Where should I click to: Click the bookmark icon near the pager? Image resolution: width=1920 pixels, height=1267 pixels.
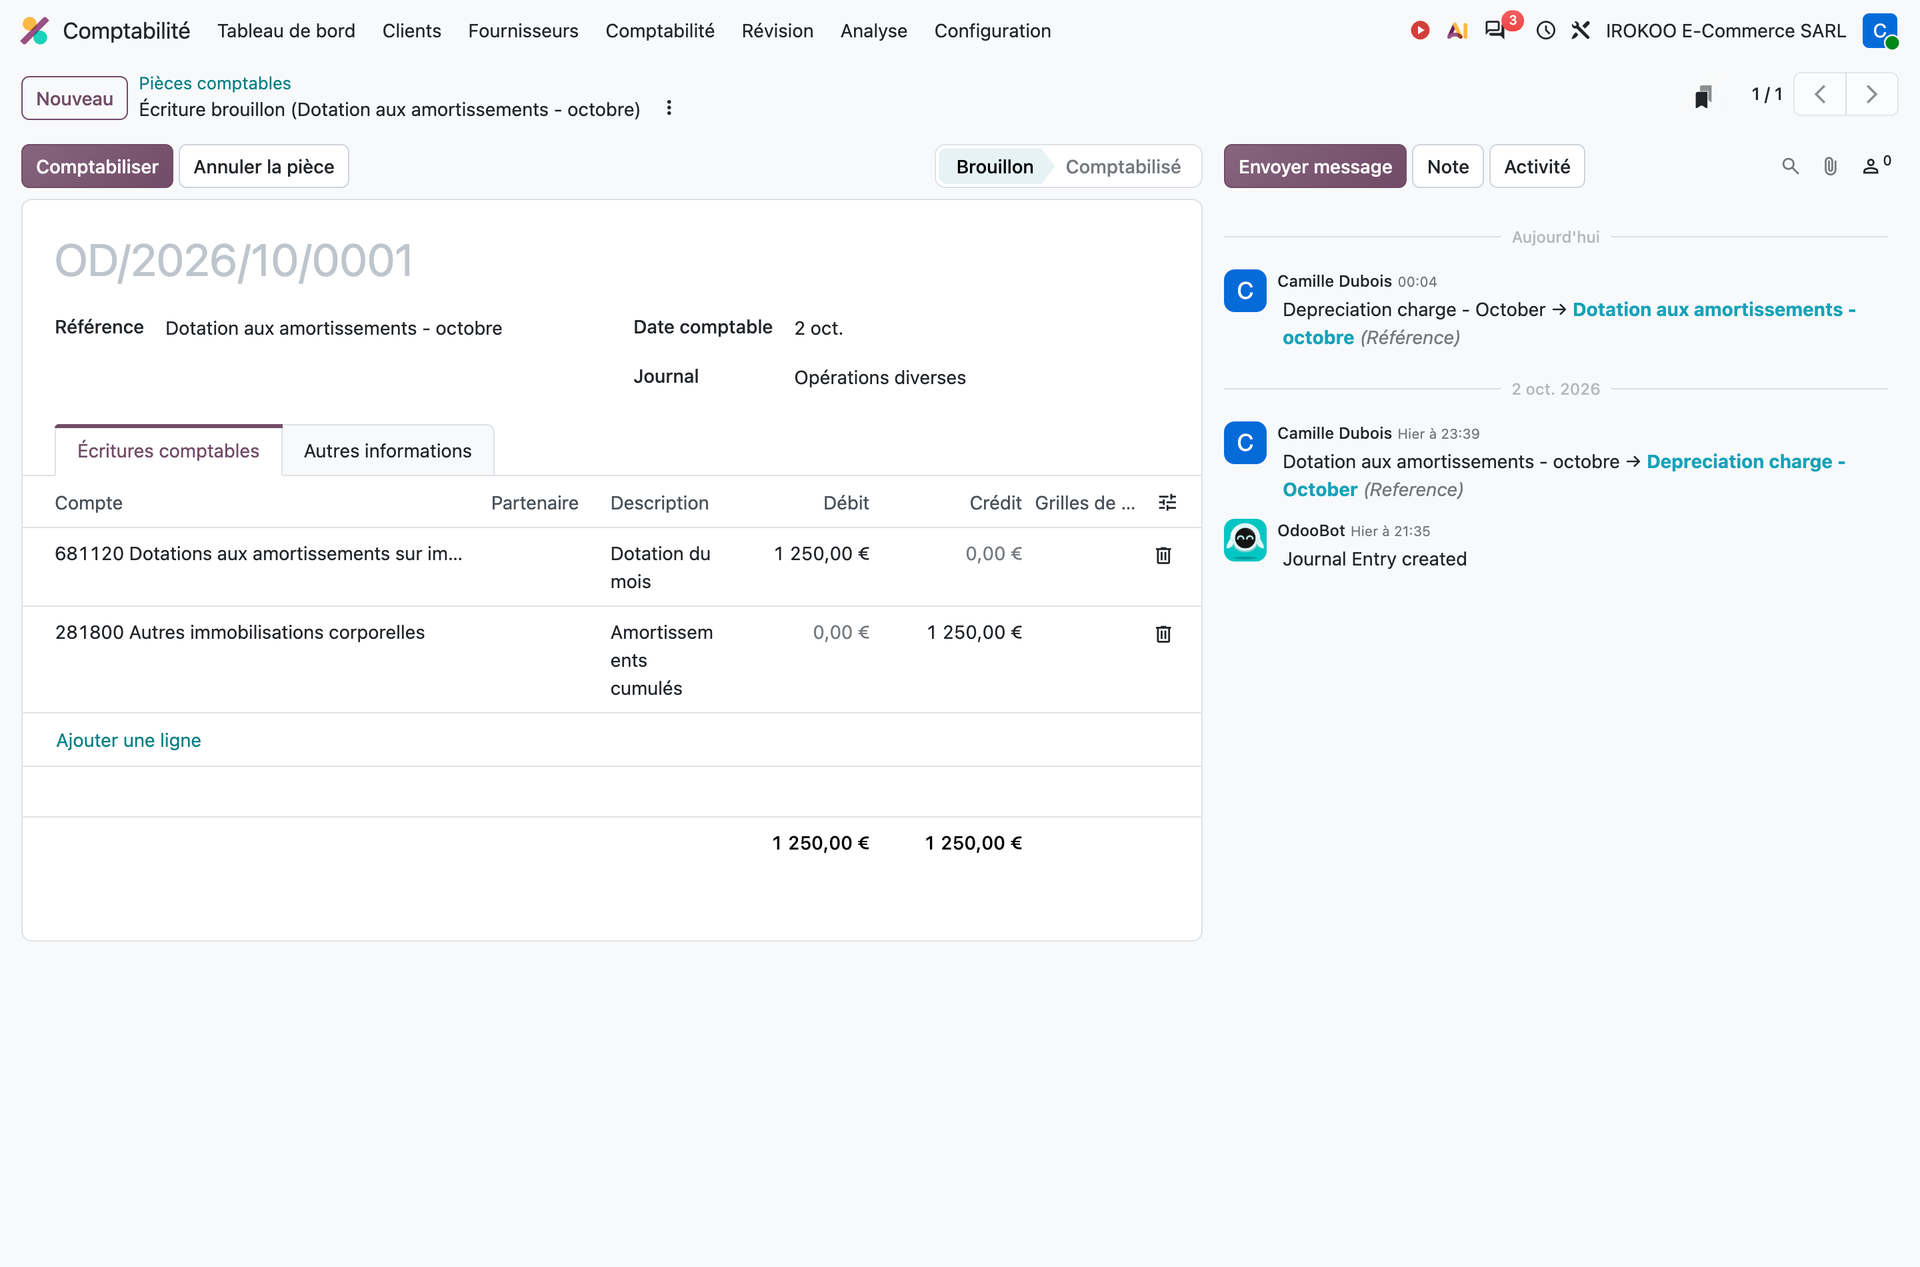coord(1703,96)
